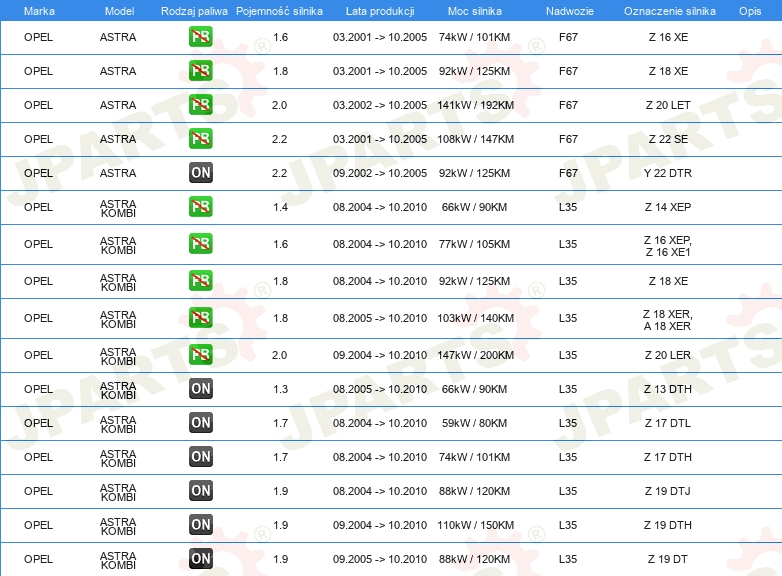
Task: Click the petrol icon for the 103kW / 140KM row
Action: [x=200, y=318]
